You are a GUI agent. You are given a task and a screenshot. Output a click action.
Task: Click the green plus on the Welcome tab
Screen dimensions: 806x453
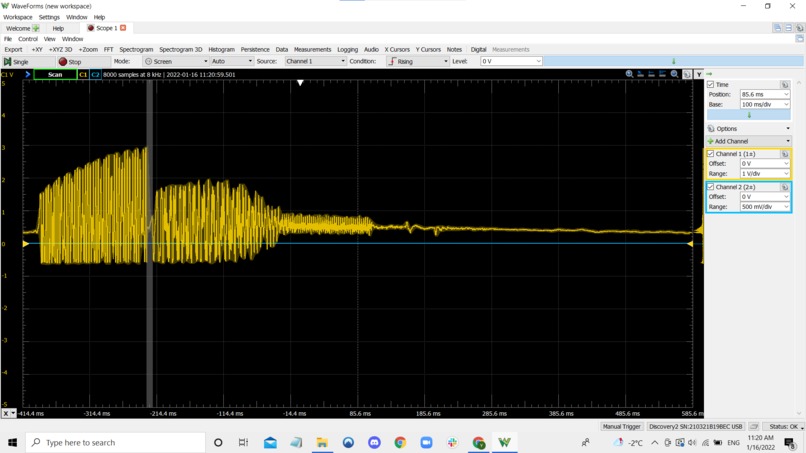[36, 28]
